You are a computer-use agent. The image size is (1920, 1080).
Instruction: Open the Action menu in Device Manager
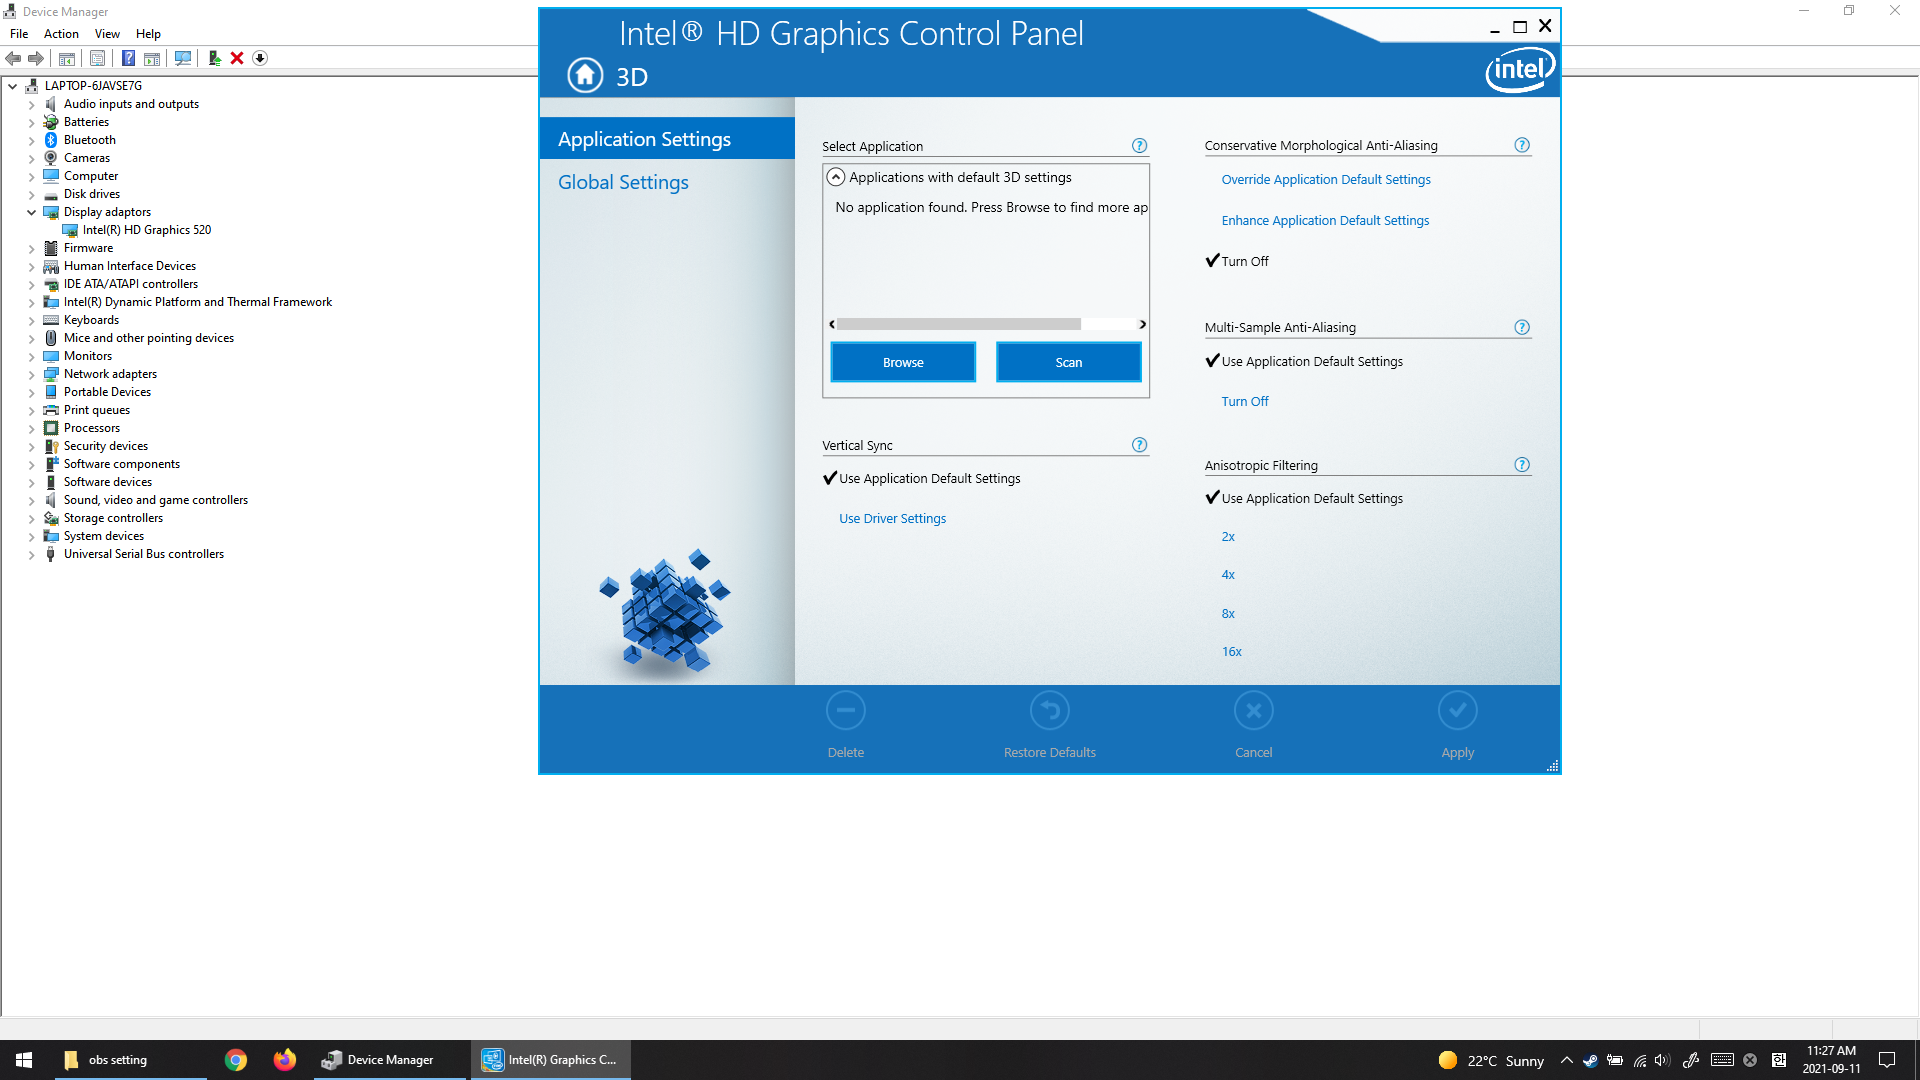[x=61, y=34]
